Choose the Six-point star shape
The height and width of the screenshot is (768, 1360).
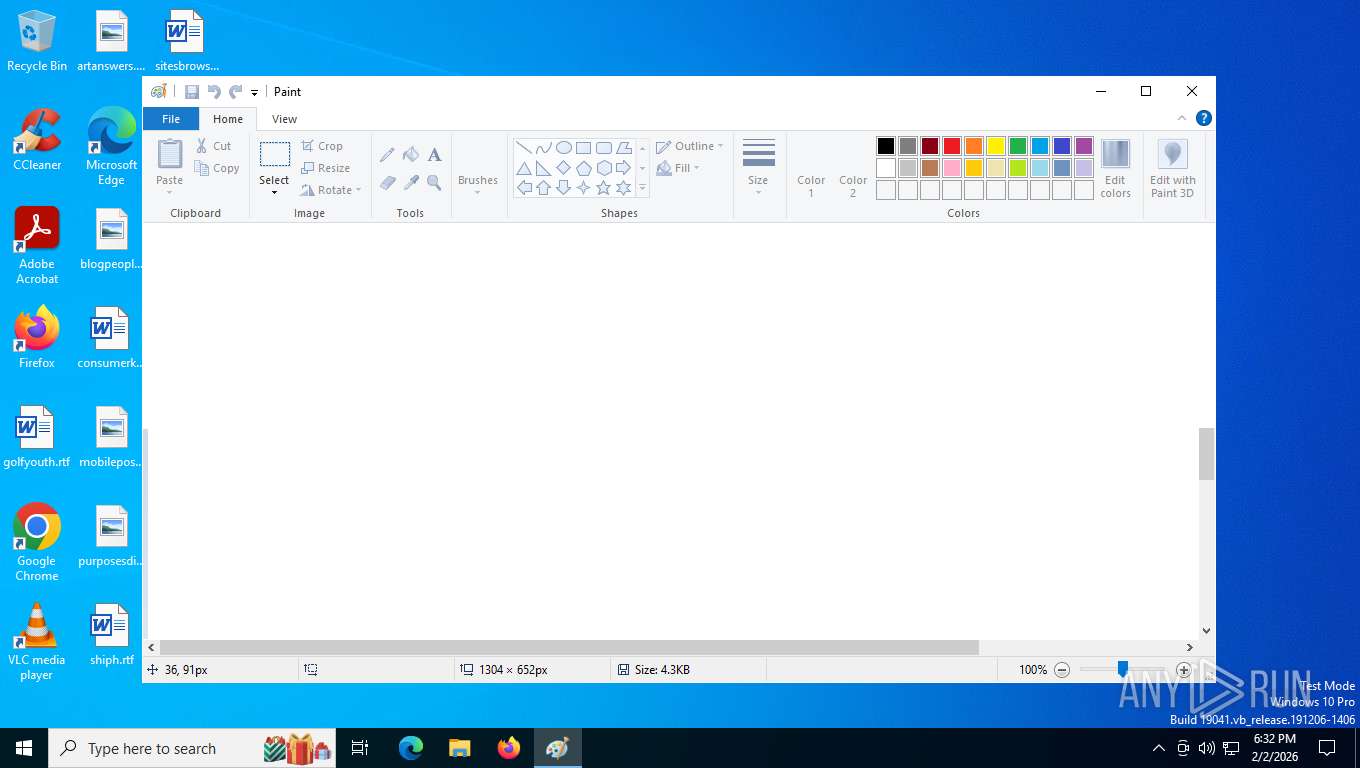point(623,188)
